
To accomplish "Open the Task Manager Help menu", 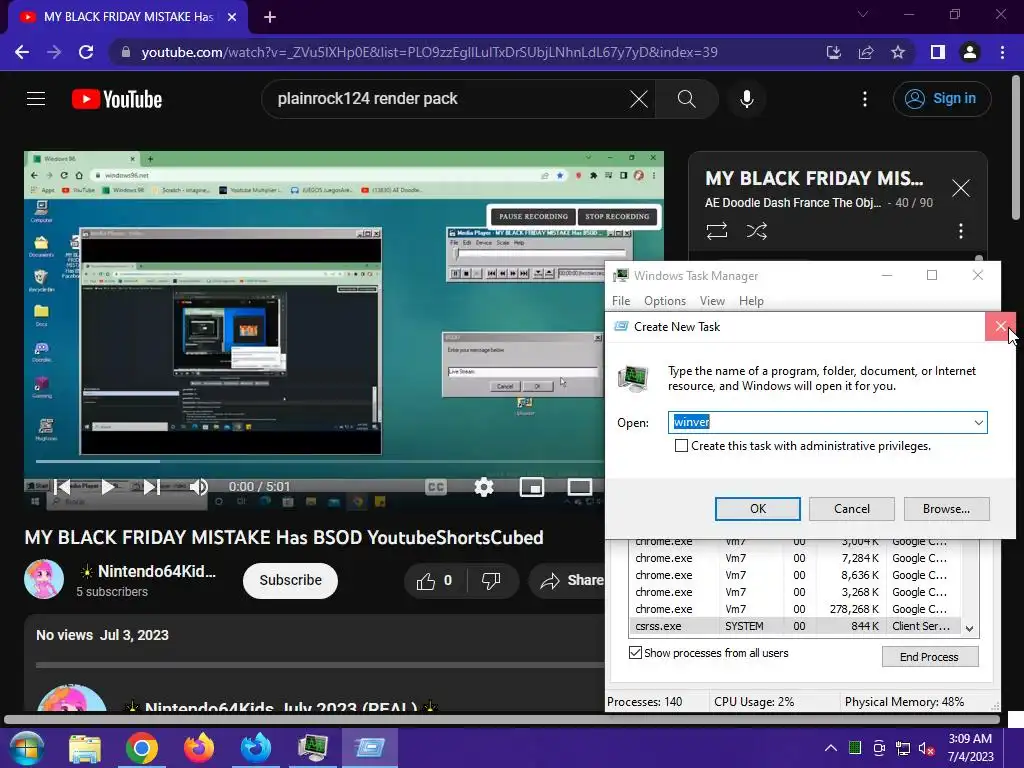I will (x=751, y=300).
